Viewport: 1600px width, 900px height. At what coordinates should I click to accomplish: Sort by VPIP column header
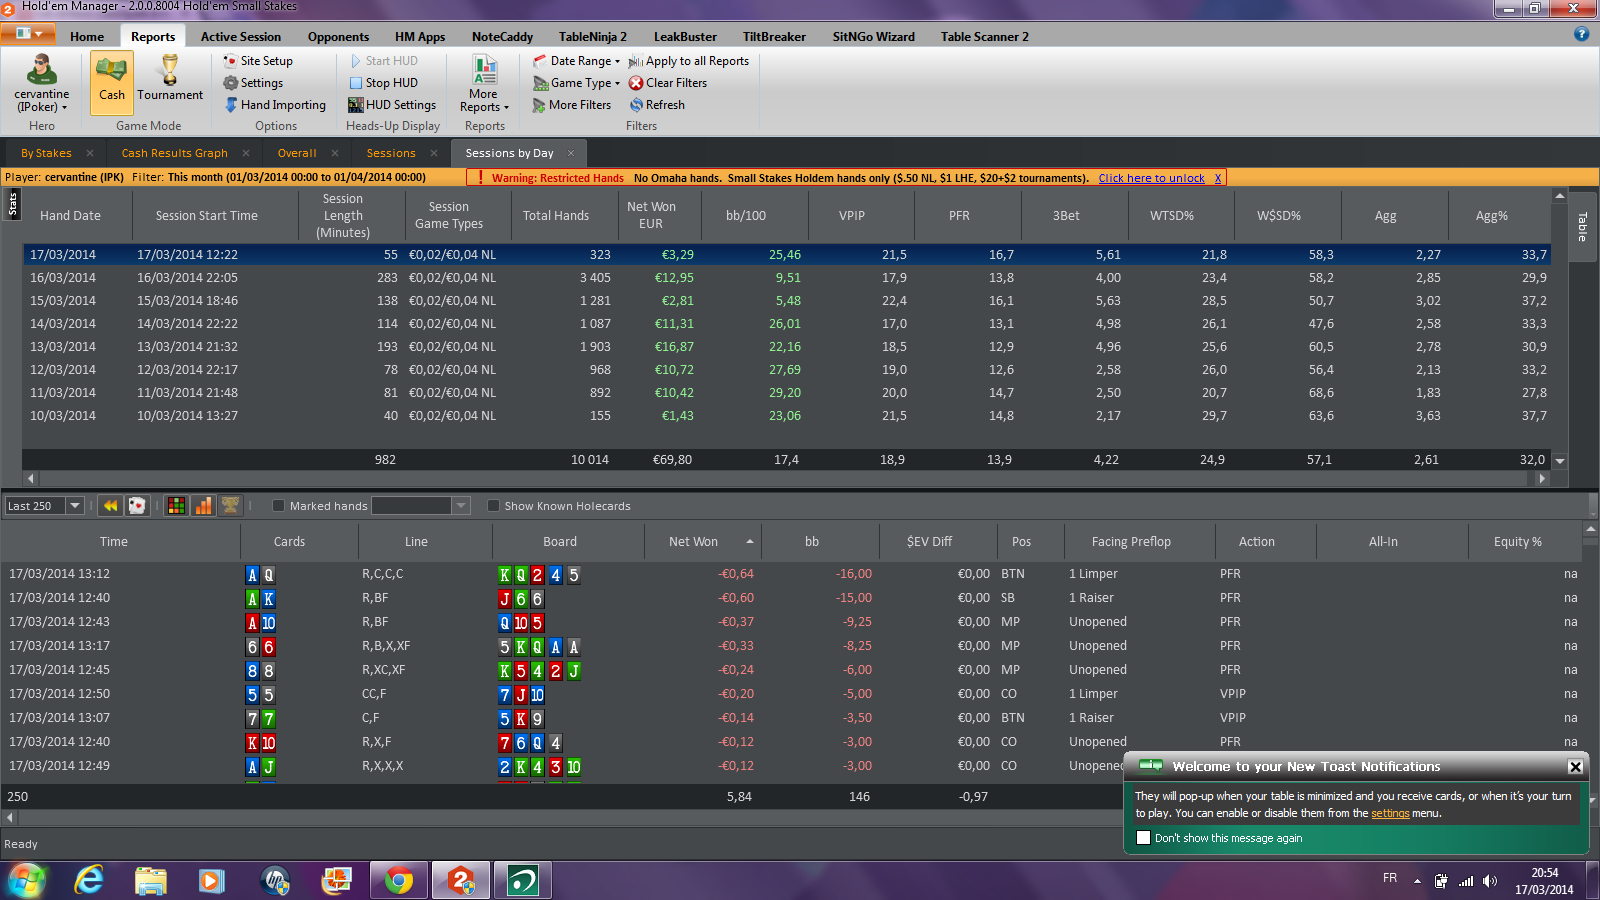[x=852, y=215]
